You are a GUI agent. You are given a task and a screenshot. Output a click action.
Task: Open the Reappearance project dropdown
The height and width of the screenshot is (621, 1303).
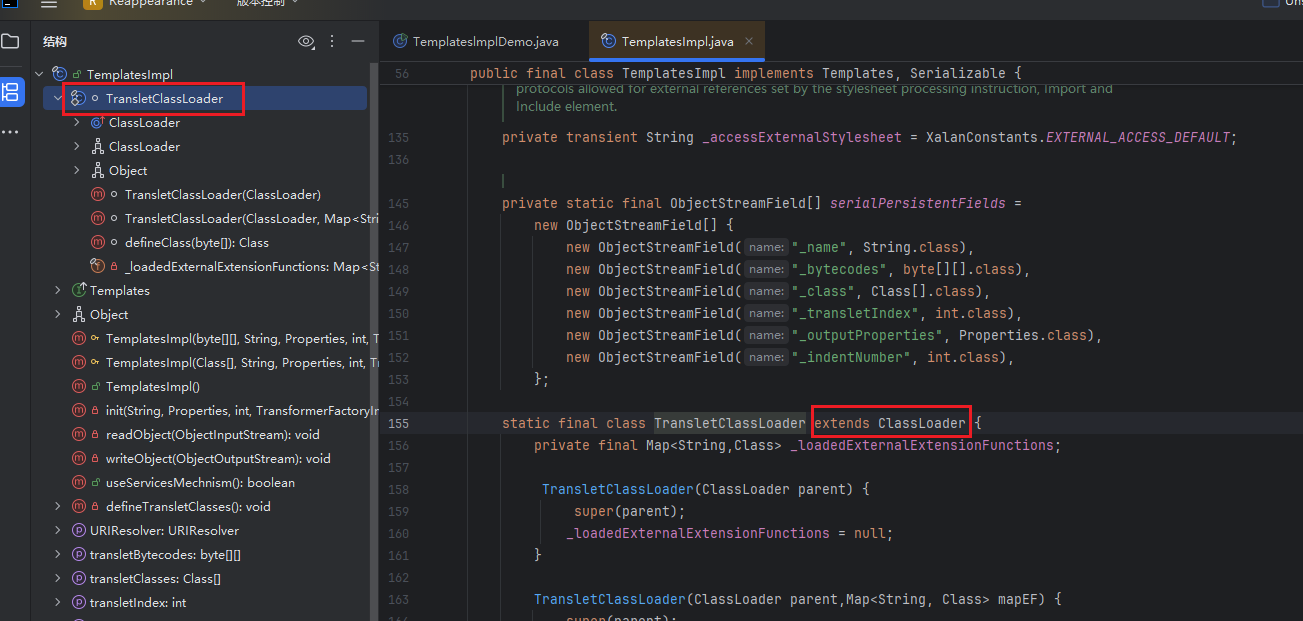[145, 4]
